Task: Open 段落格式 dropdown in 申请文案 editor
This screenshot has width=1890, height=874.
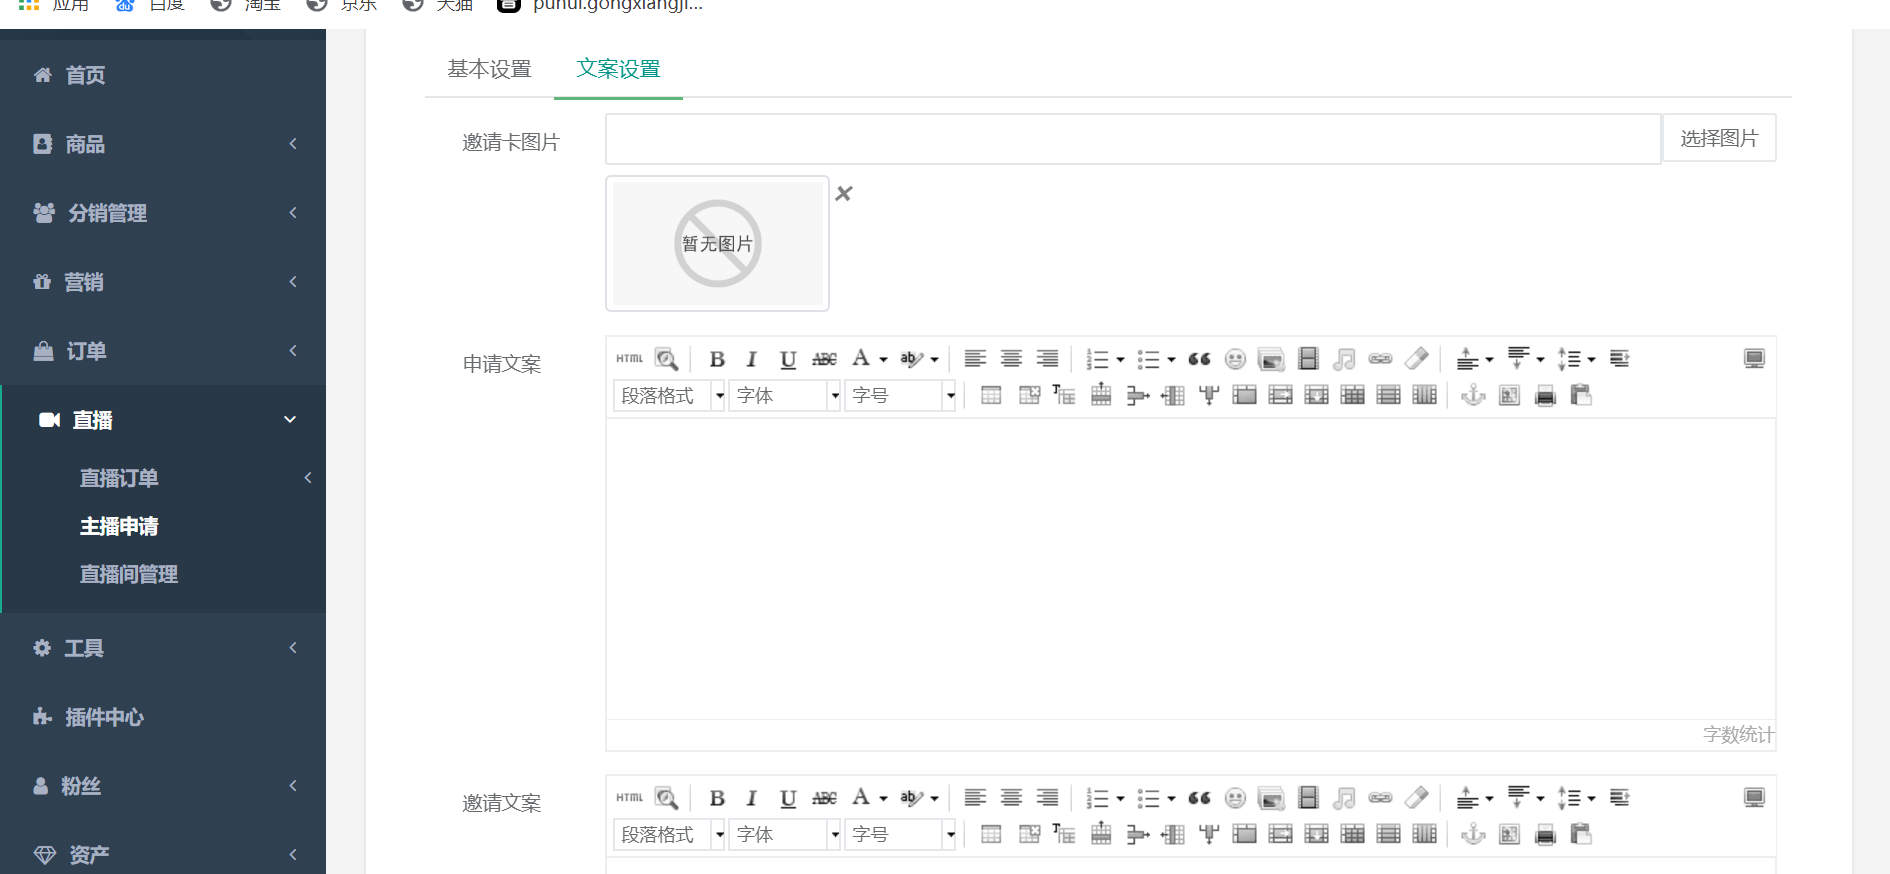Action: pos(669,396)
